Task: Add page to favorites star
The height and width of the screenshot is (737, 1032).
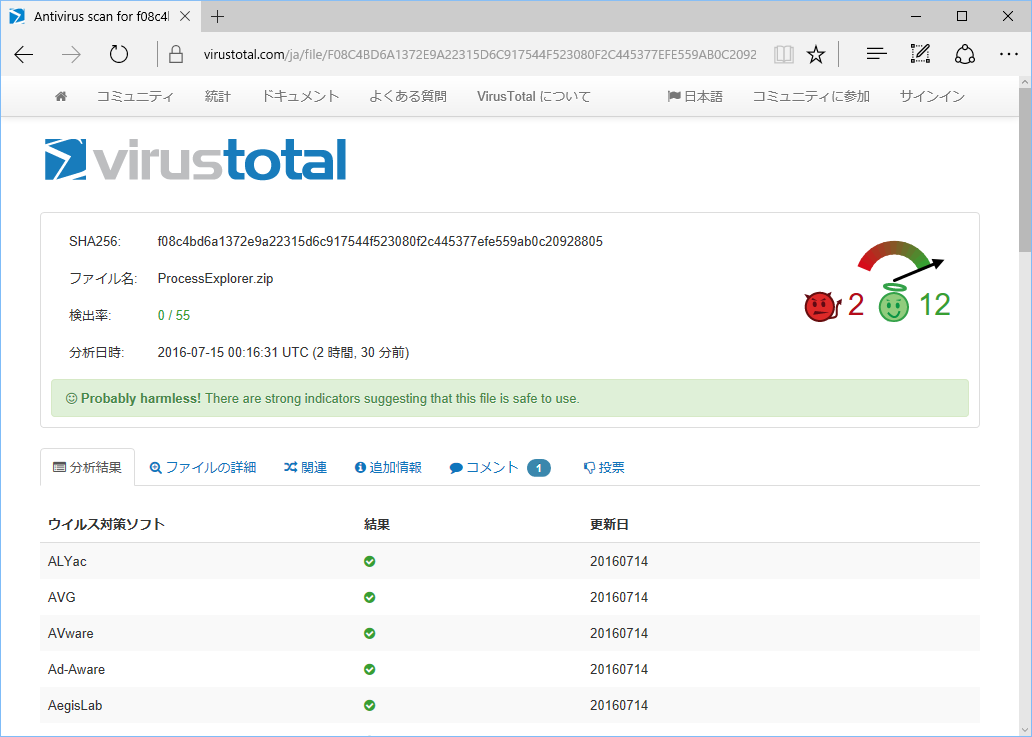Action: (816, 55)
